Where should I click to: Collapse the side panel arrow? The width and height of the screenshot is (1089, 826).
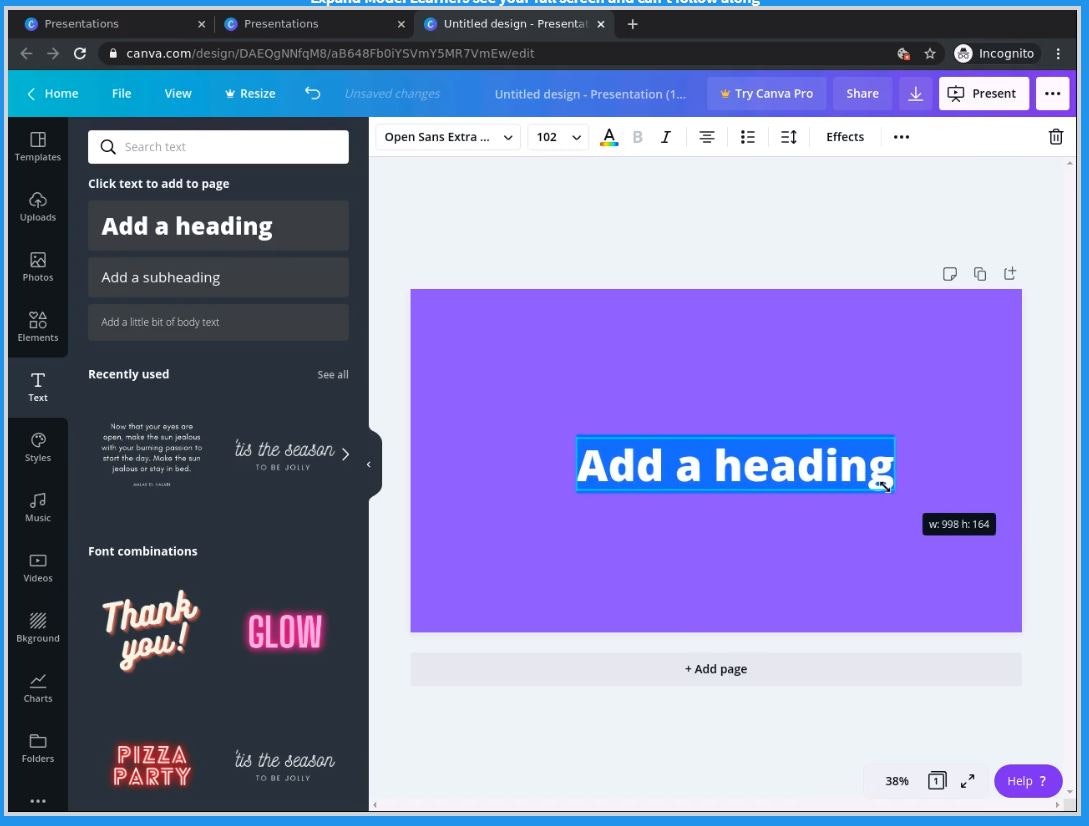369,464
